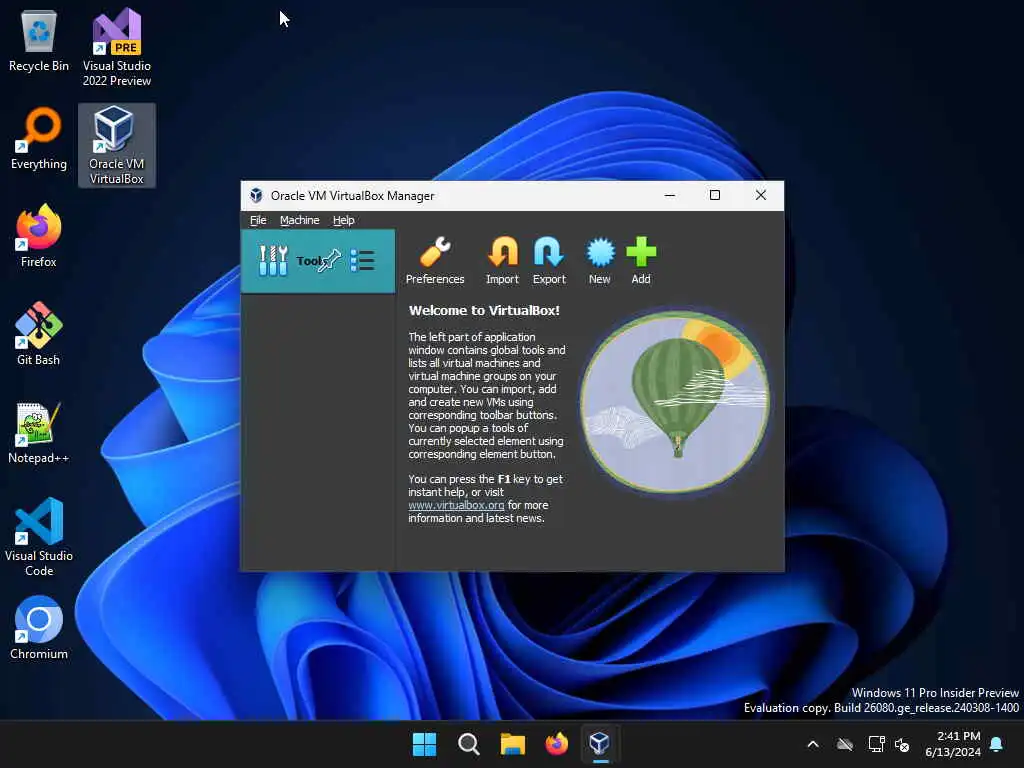Open the Windows Start menu
Image resolution: width=1024 pixels, height=768 pixels.
coord(424,744)
